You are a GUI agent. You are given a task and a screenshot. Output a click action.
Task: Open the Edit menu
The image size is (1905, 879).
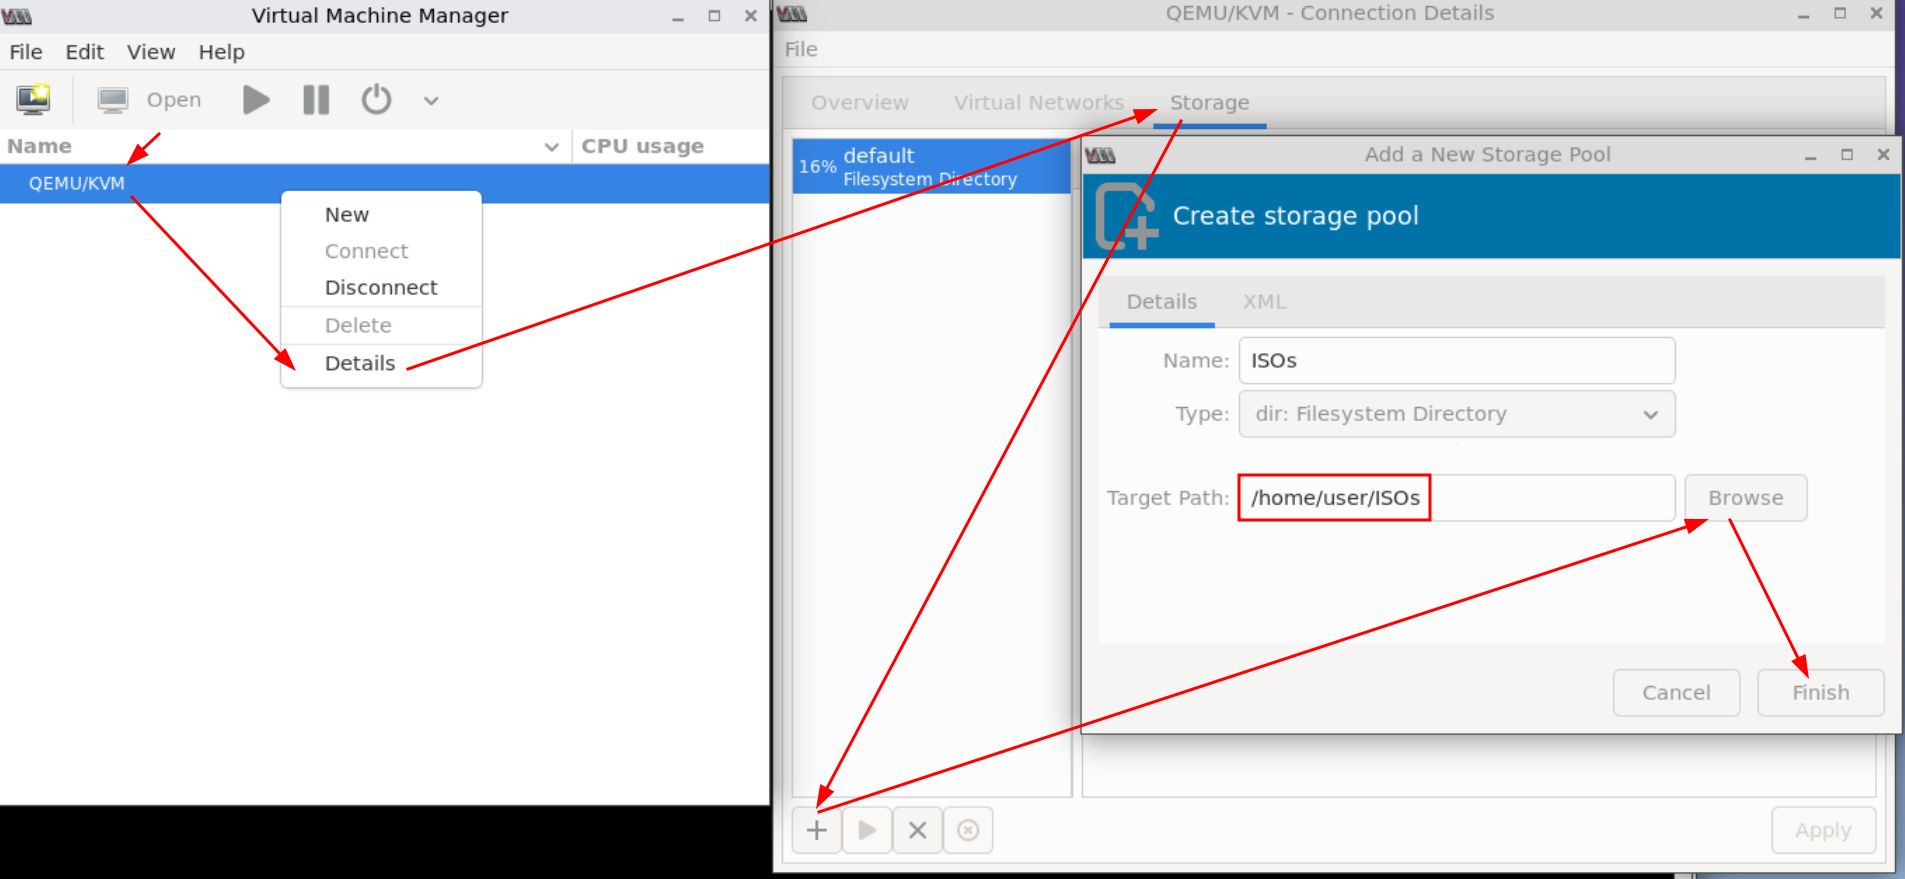click(x=85, y=52)
